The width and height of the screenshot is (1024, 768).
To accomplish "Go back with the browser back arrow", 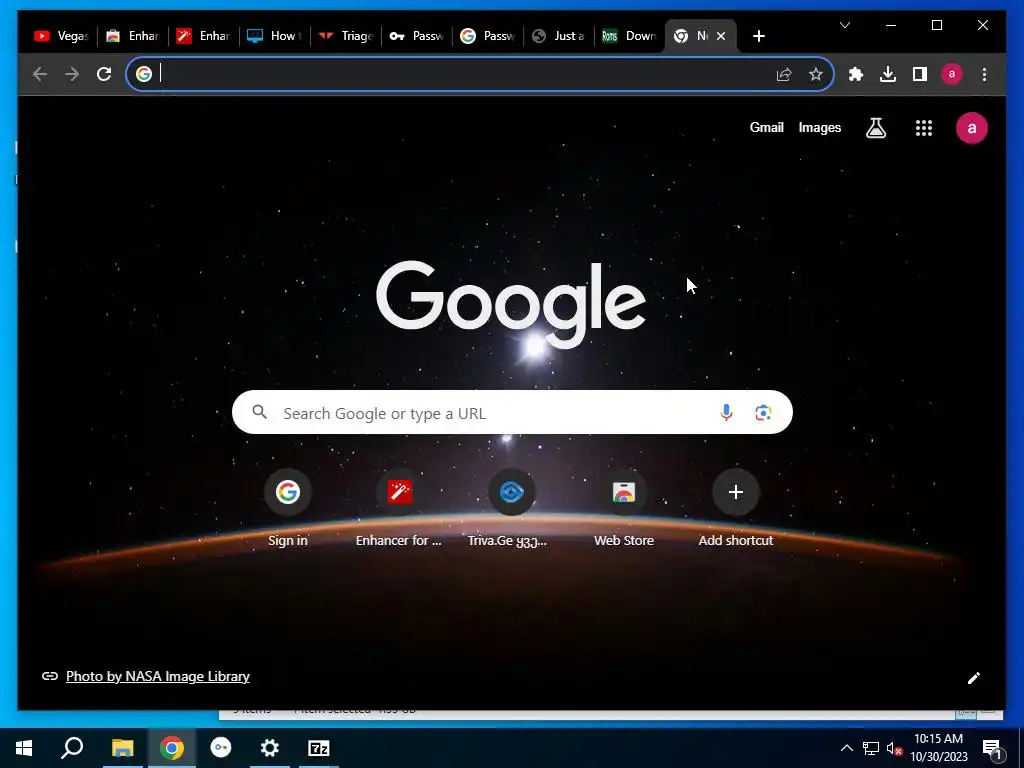I will 40,74.
